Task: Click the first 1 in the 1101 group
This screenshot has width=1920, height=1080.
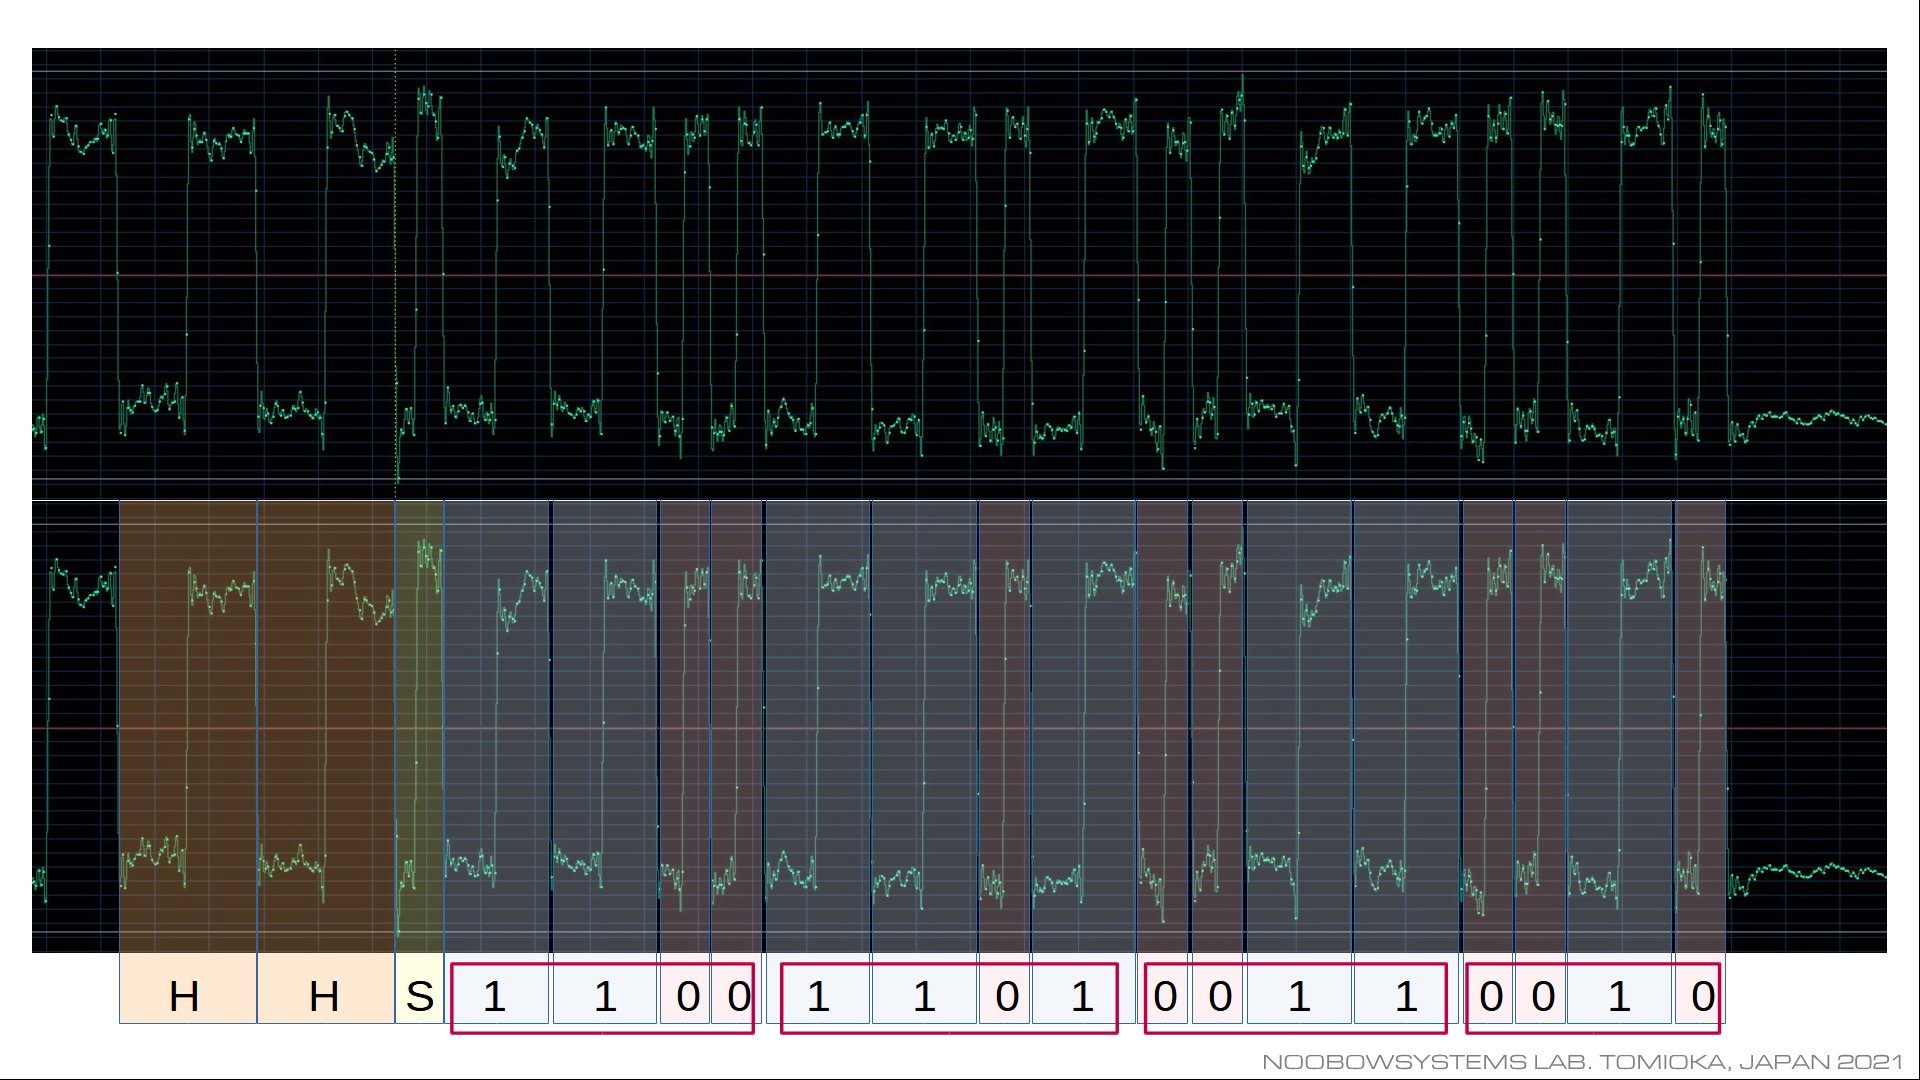Action: 818,988
